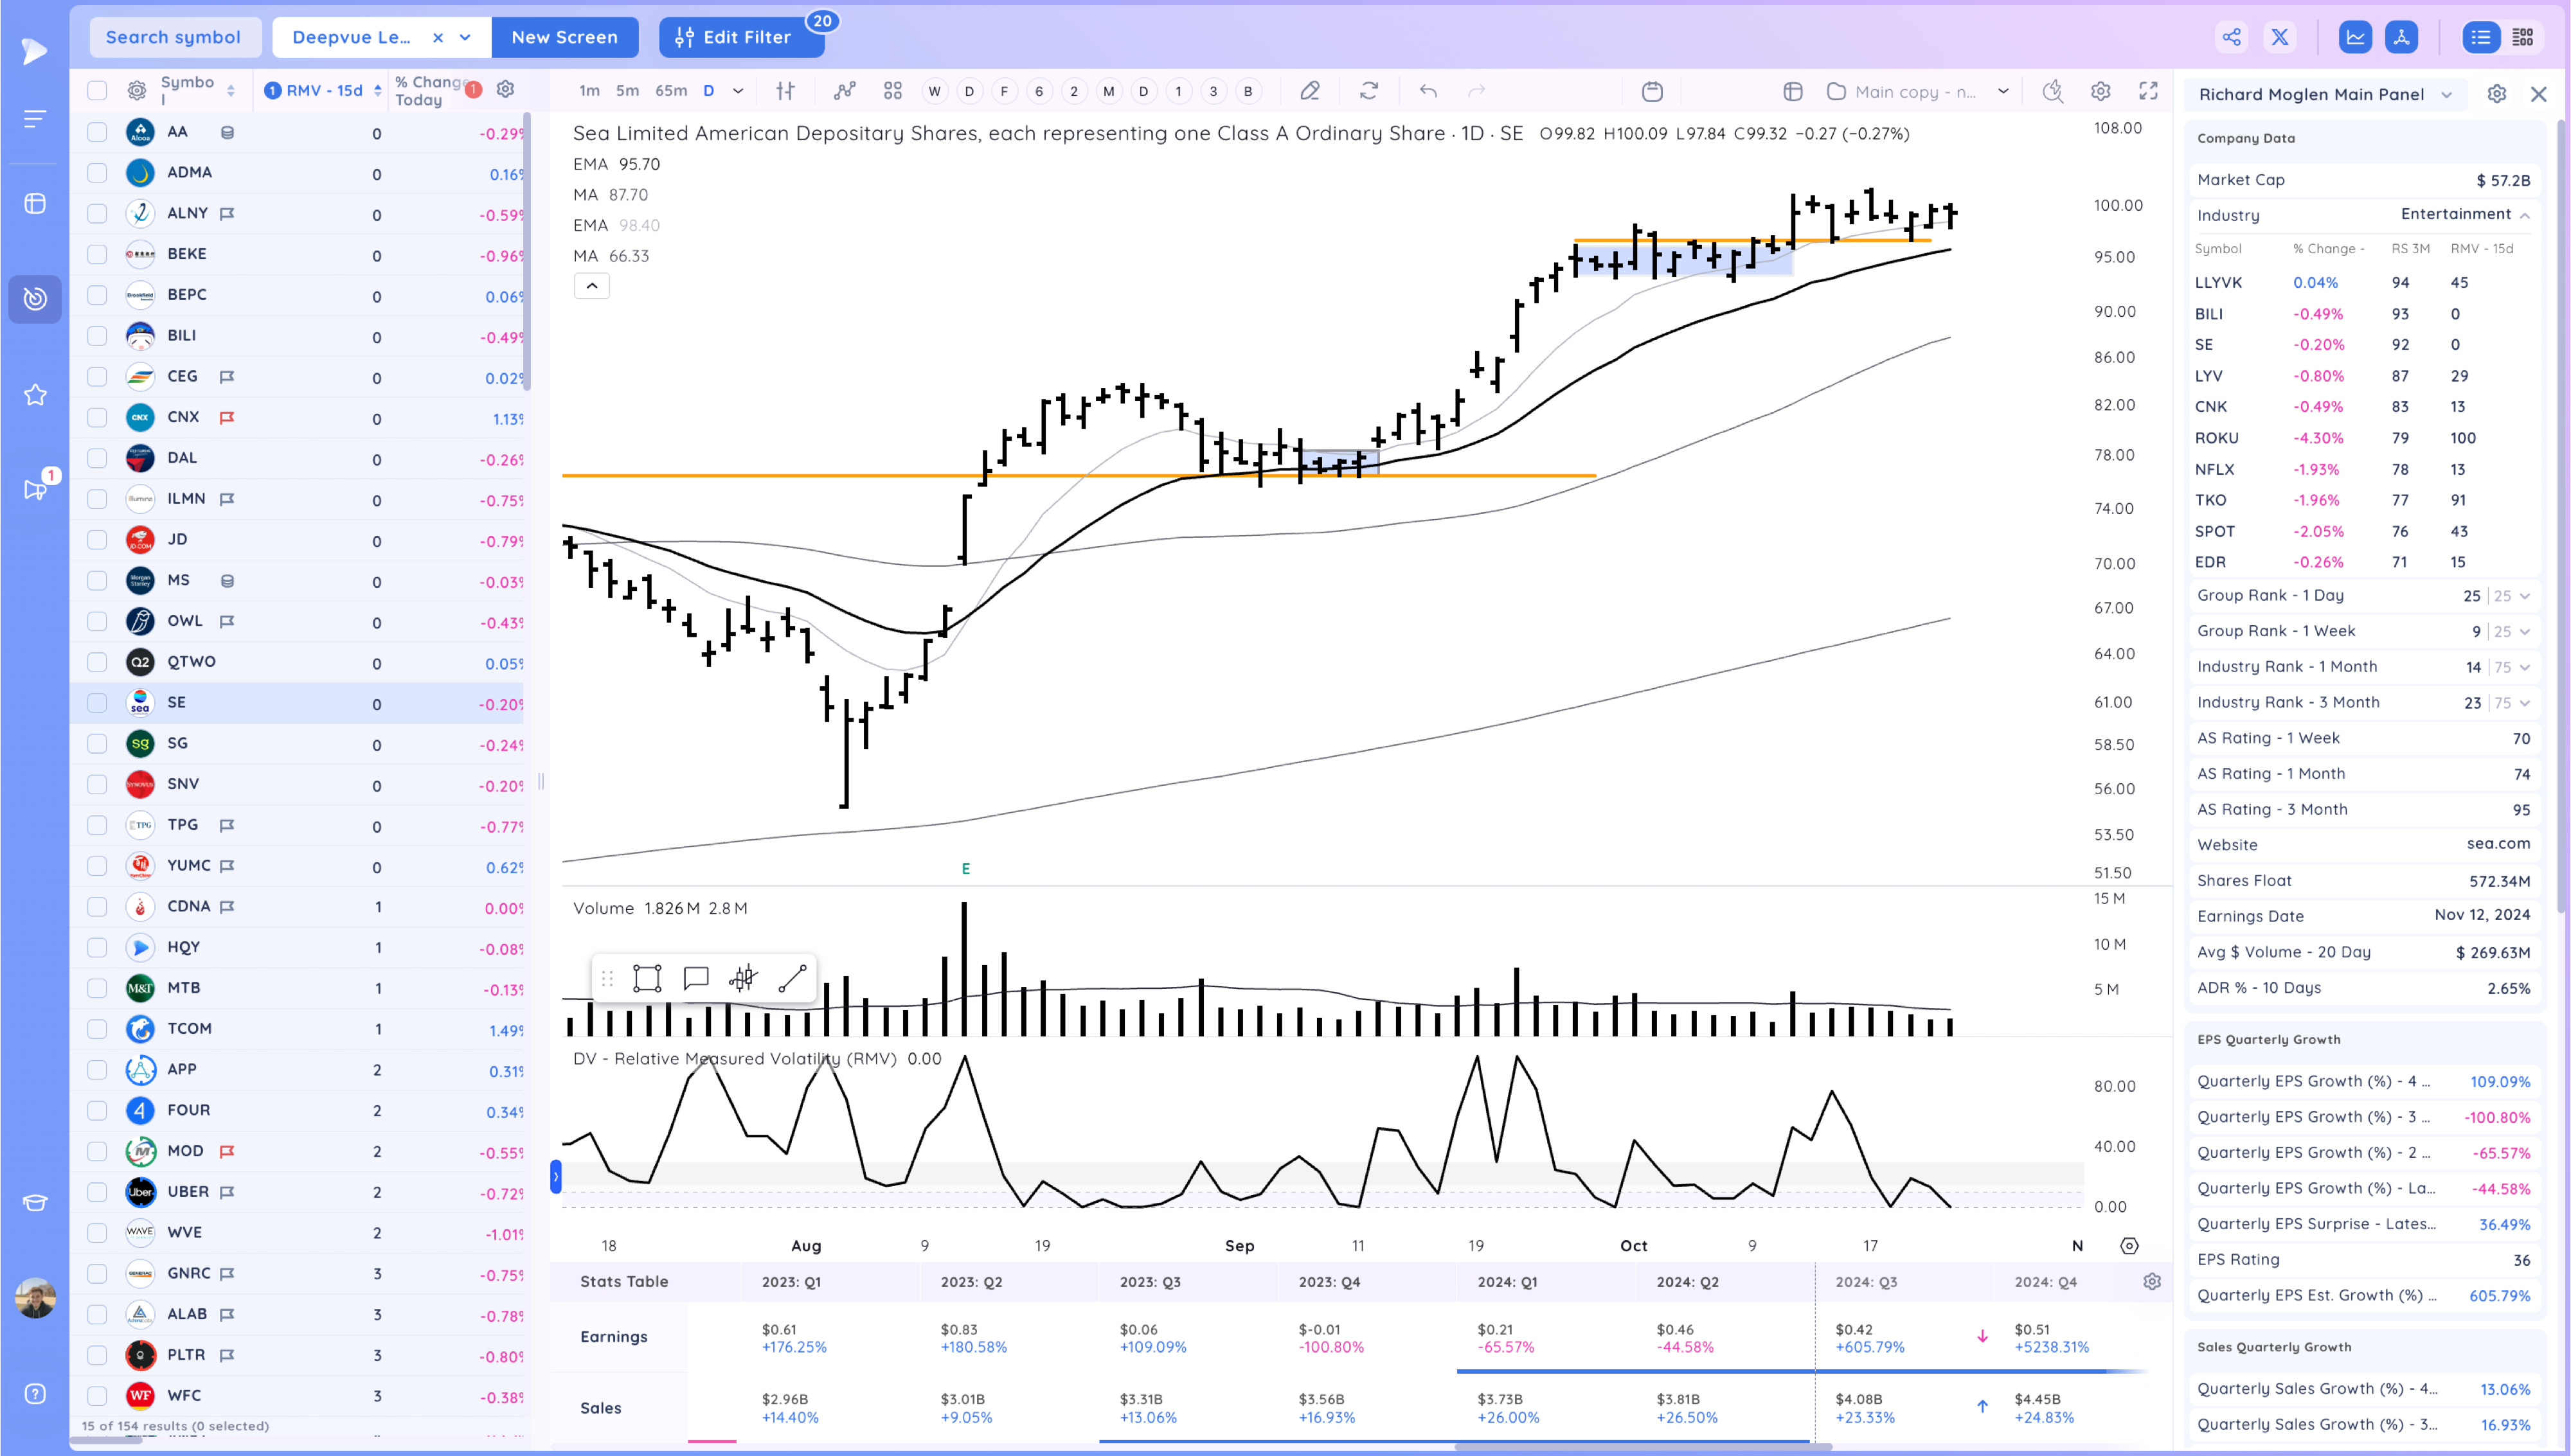Click the New Screen button
The image size is (2571, 1456).
[565, 37]
